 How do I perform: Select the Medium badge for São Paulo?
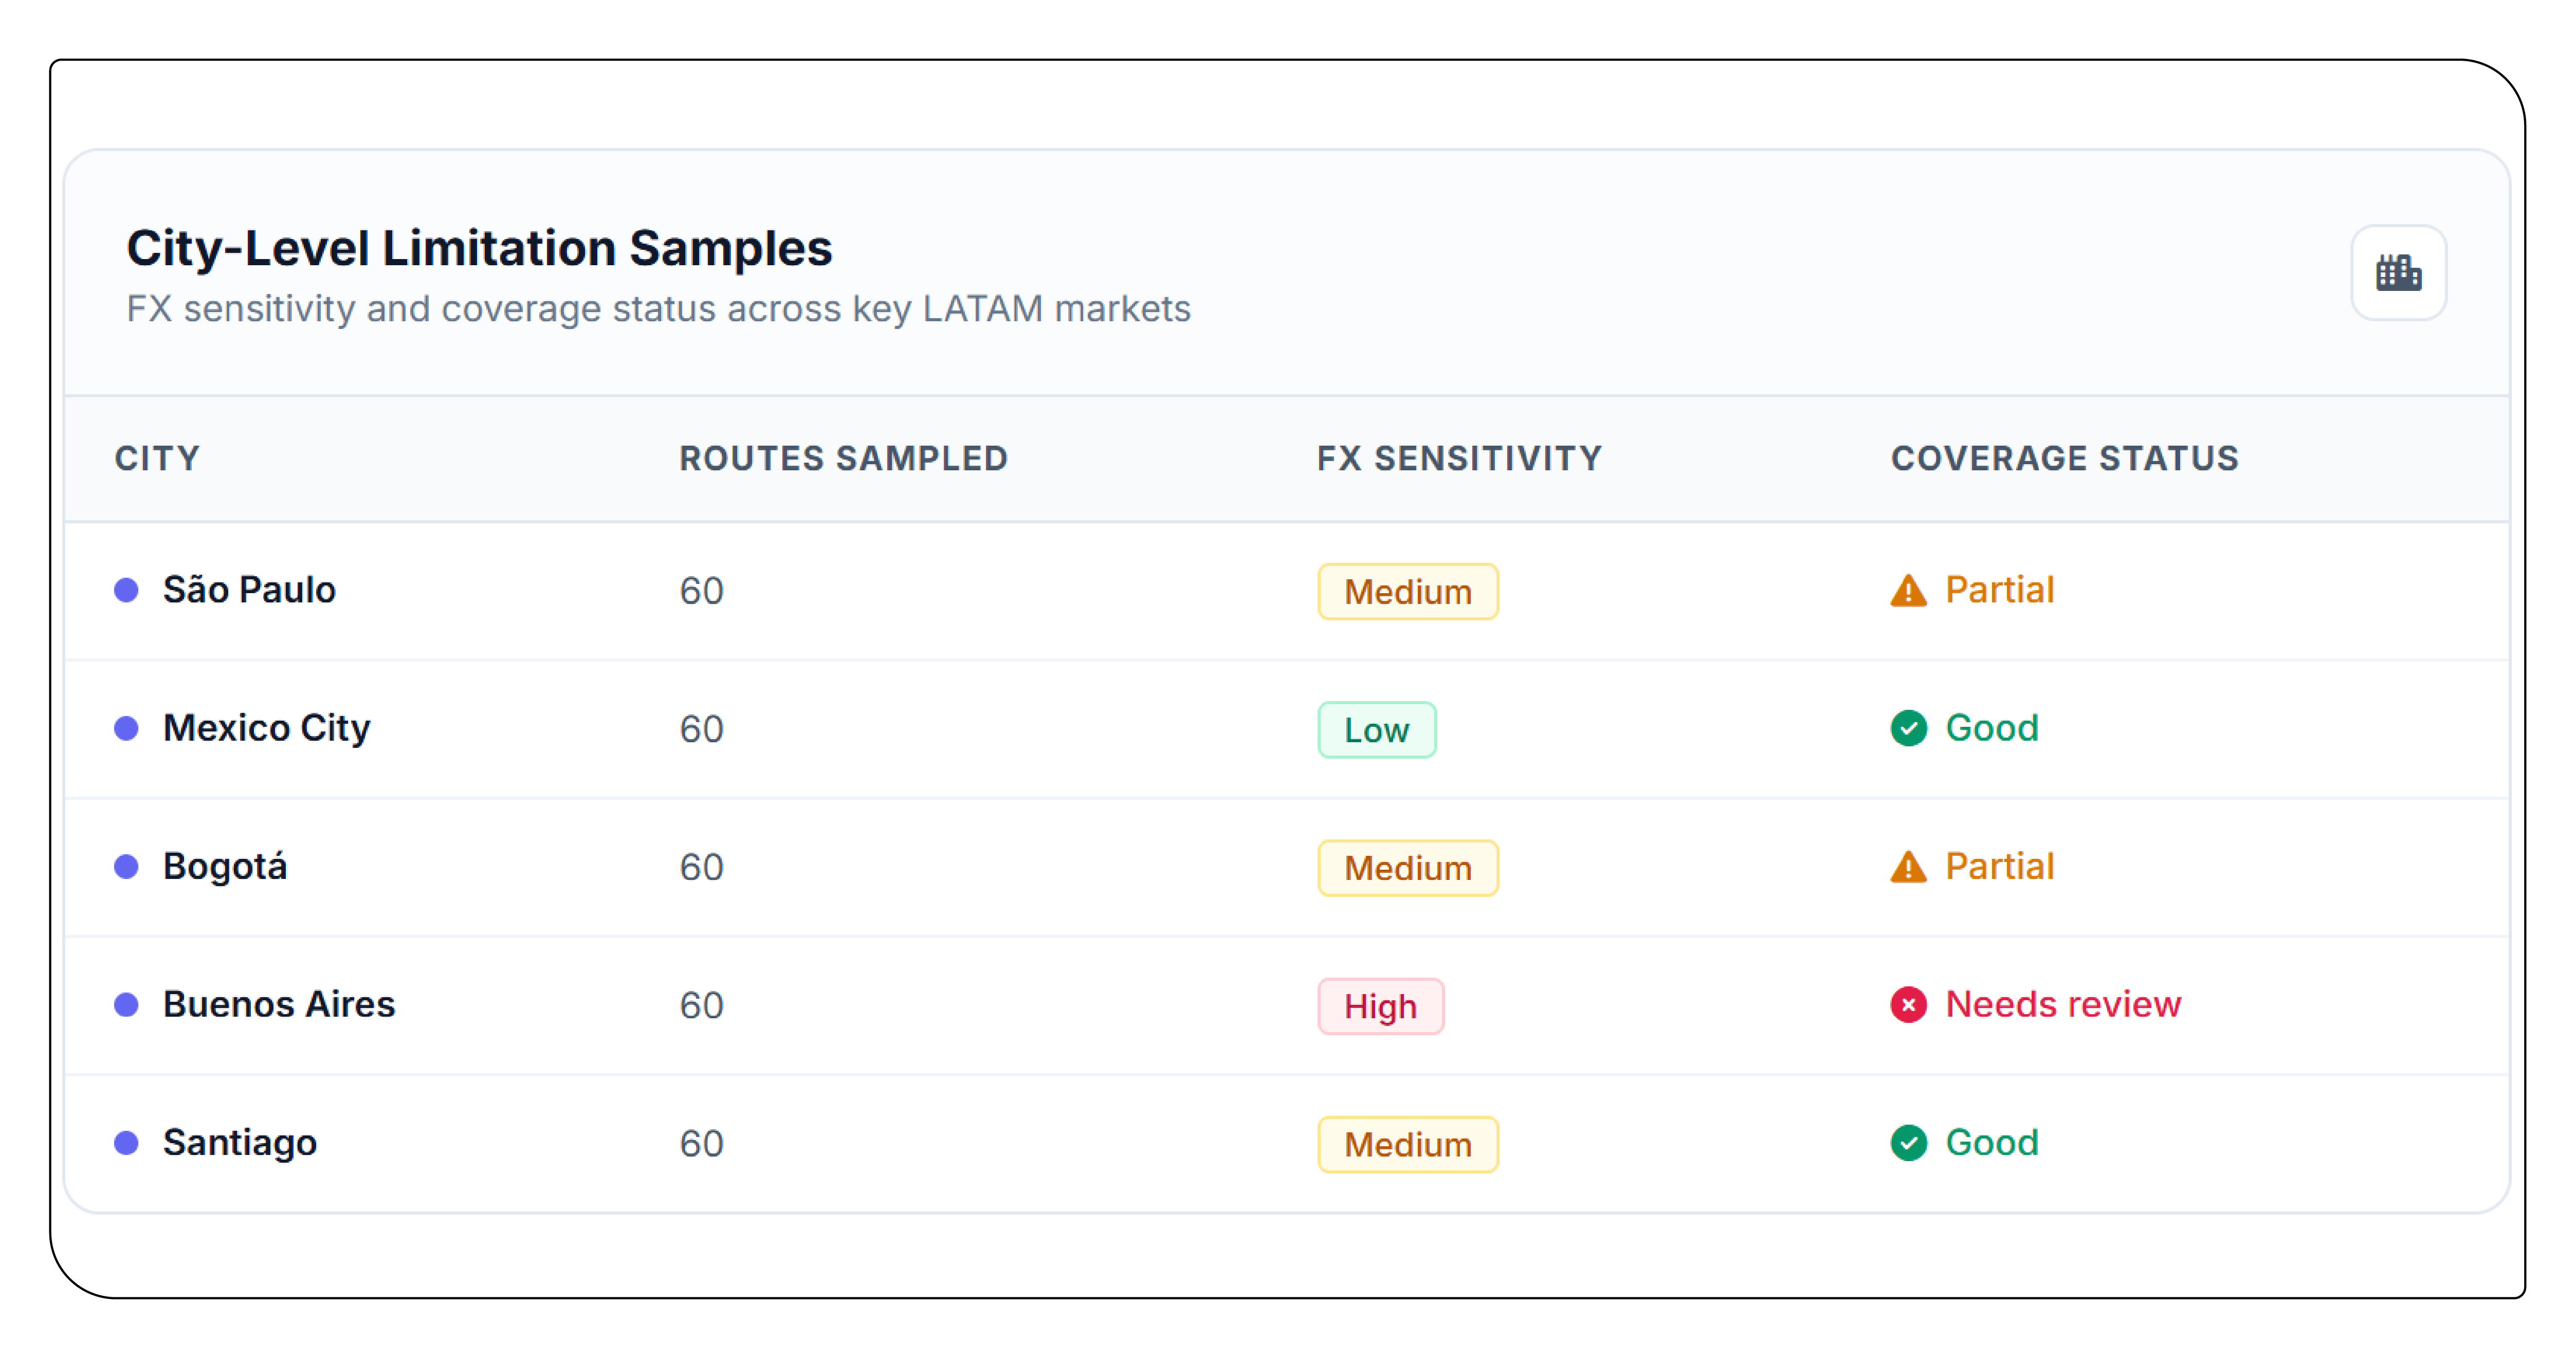(x=1407, y=591)
